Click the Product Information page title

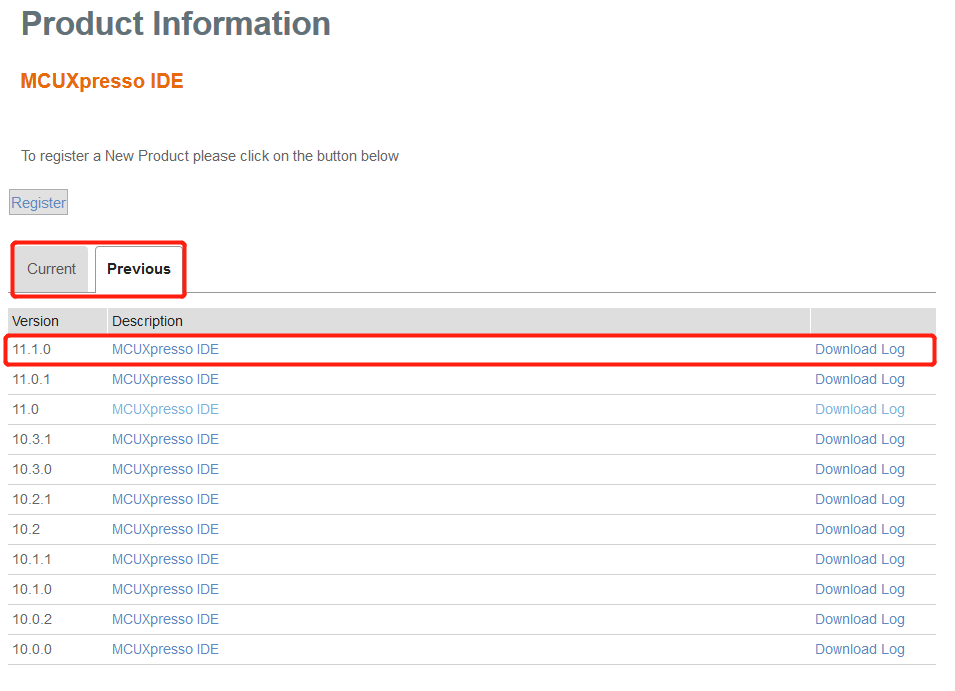click(x=175, y=24)
